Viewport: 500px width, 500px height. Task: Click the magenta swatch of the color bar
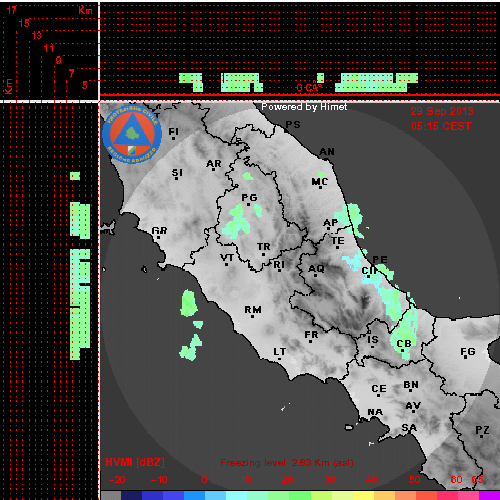(x=489, y=495)
